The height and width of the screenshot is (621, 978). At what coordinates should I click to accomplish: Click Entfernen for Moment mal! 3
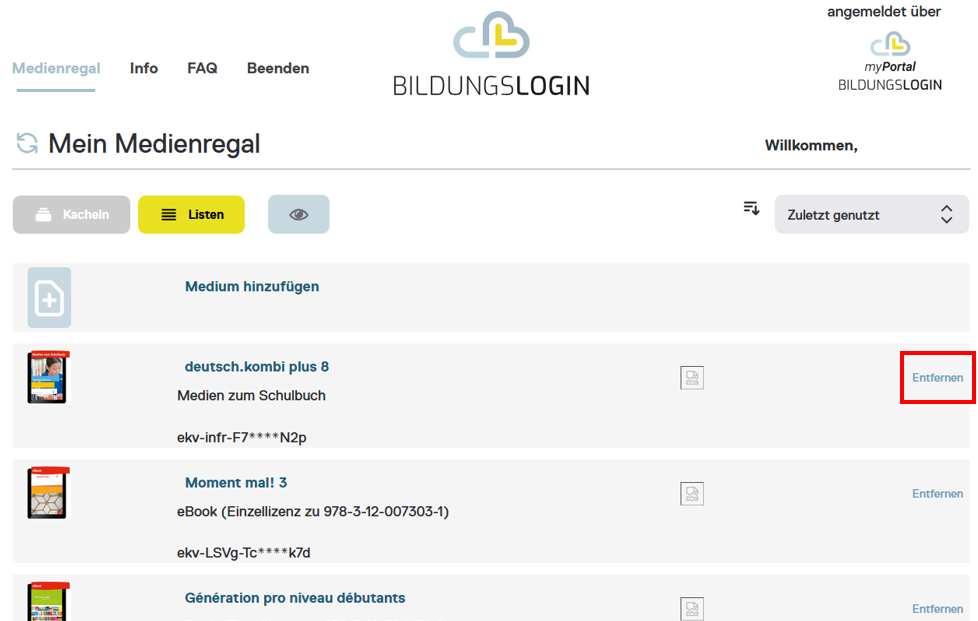coord(937,494)
